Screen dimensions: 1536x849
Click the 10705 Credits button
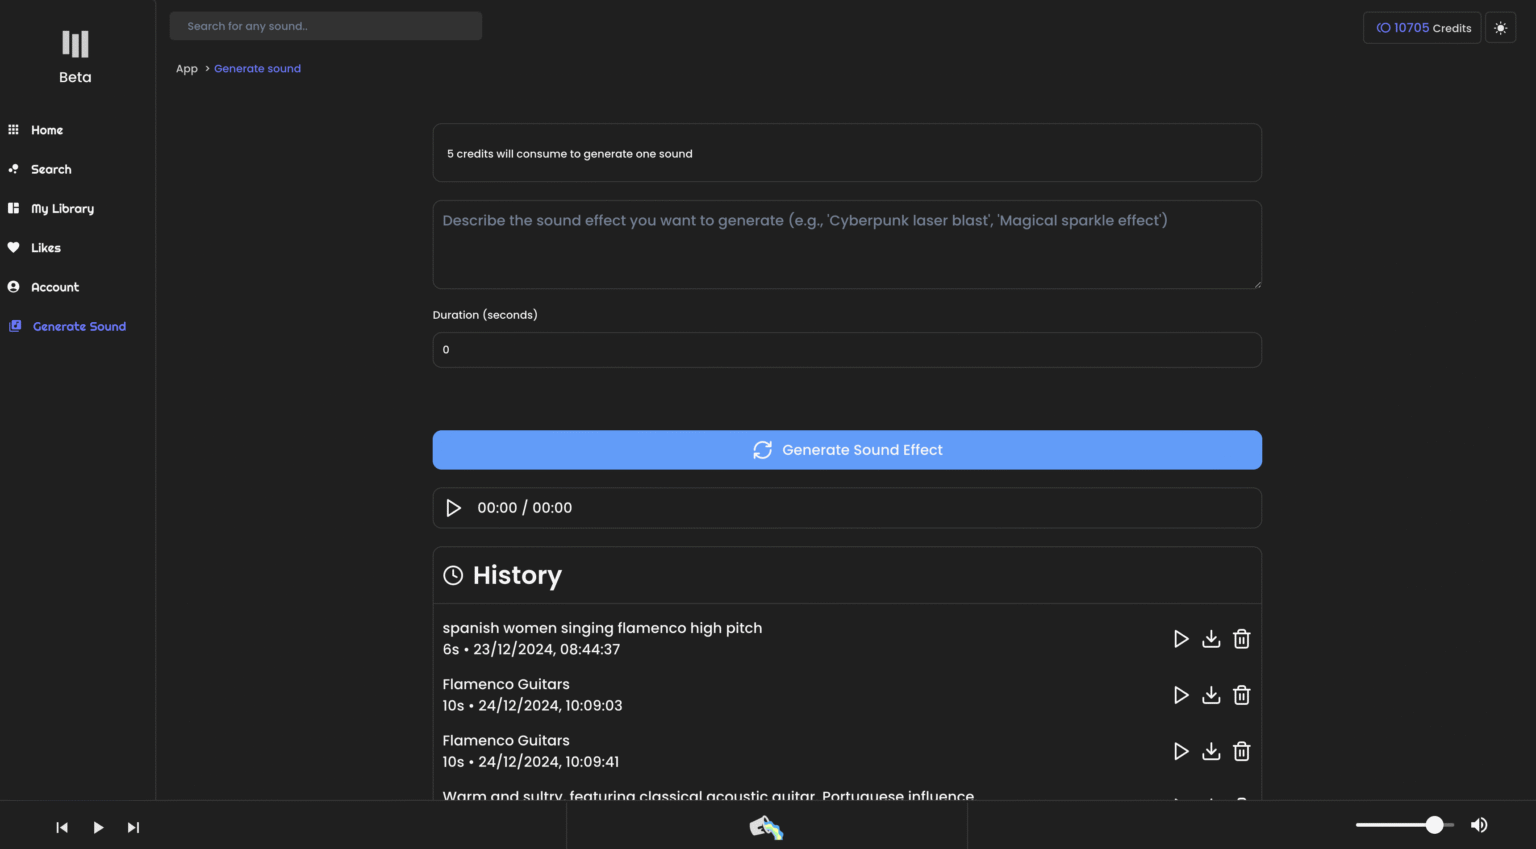click(1422, 28)
